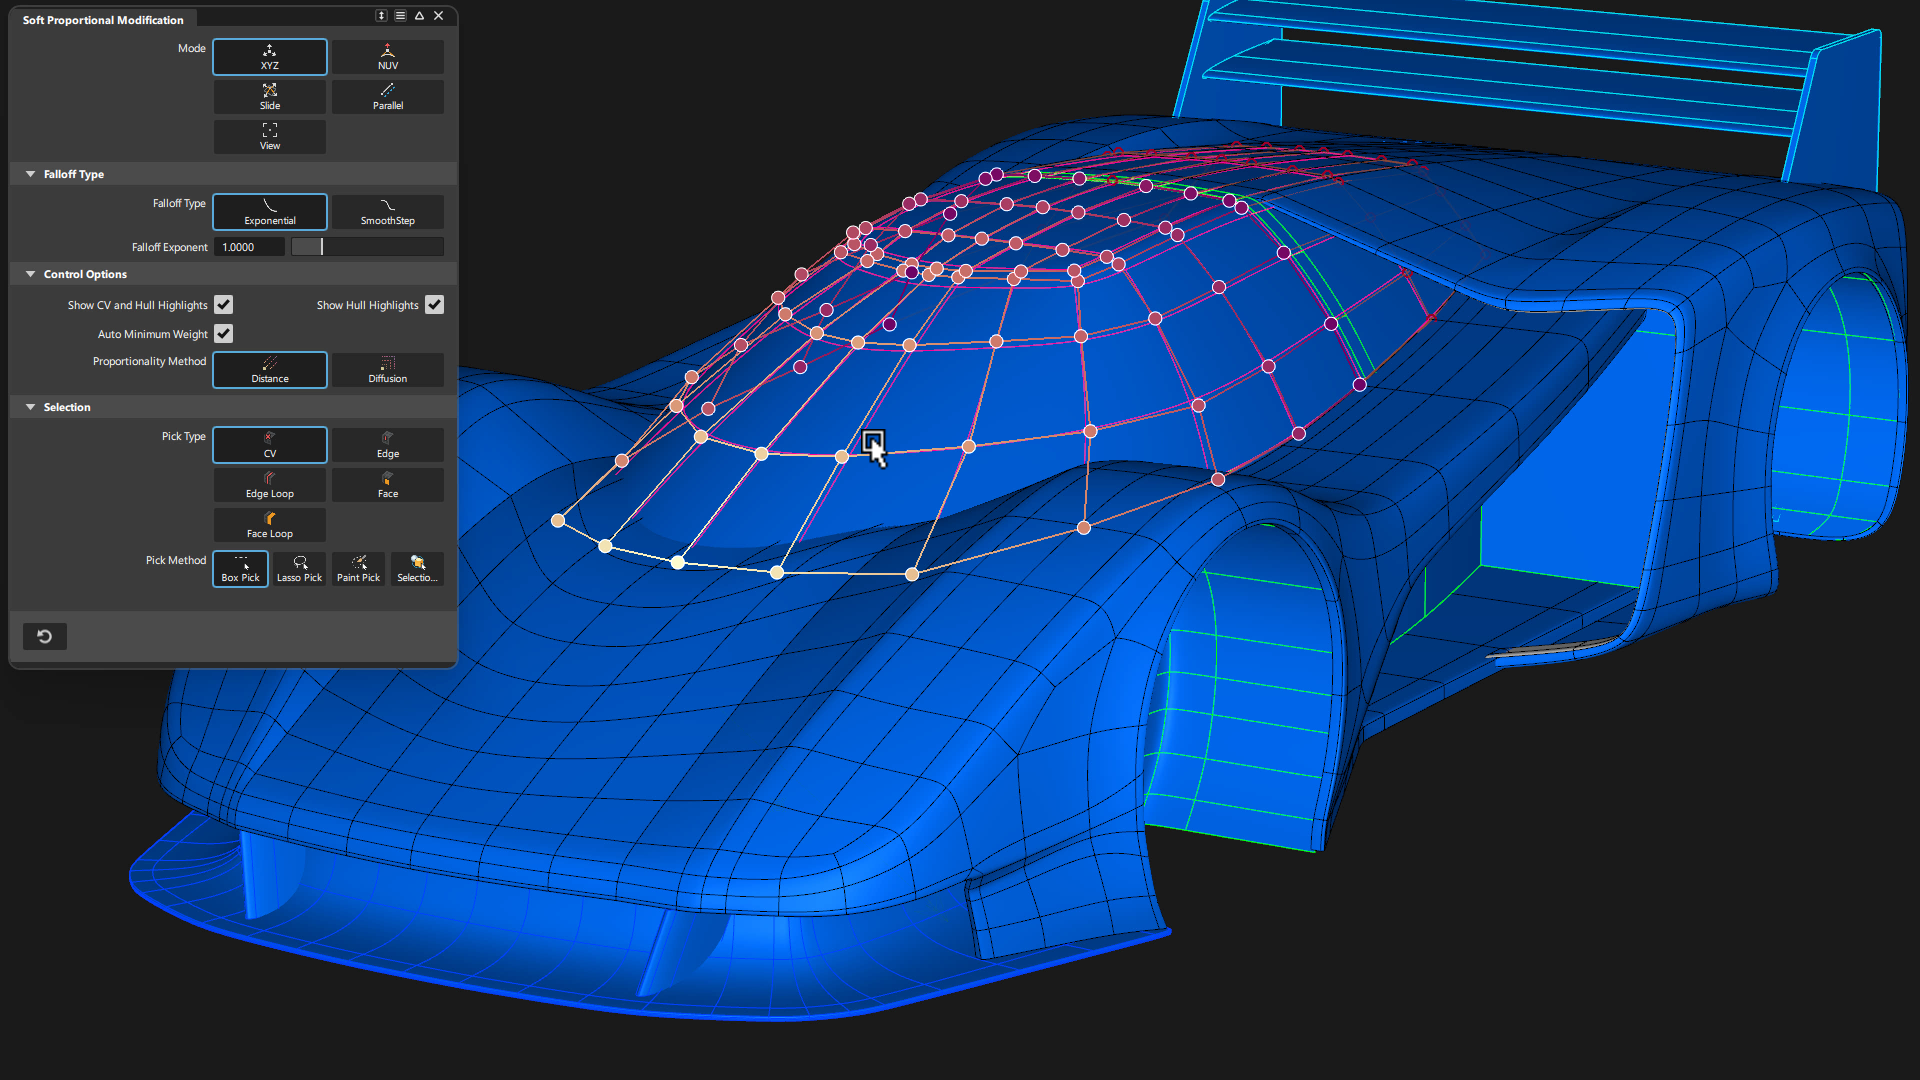1920x1080 pixels.
Task: Disable Auto Minimum Weight checkbox
Action: point(224,334)
